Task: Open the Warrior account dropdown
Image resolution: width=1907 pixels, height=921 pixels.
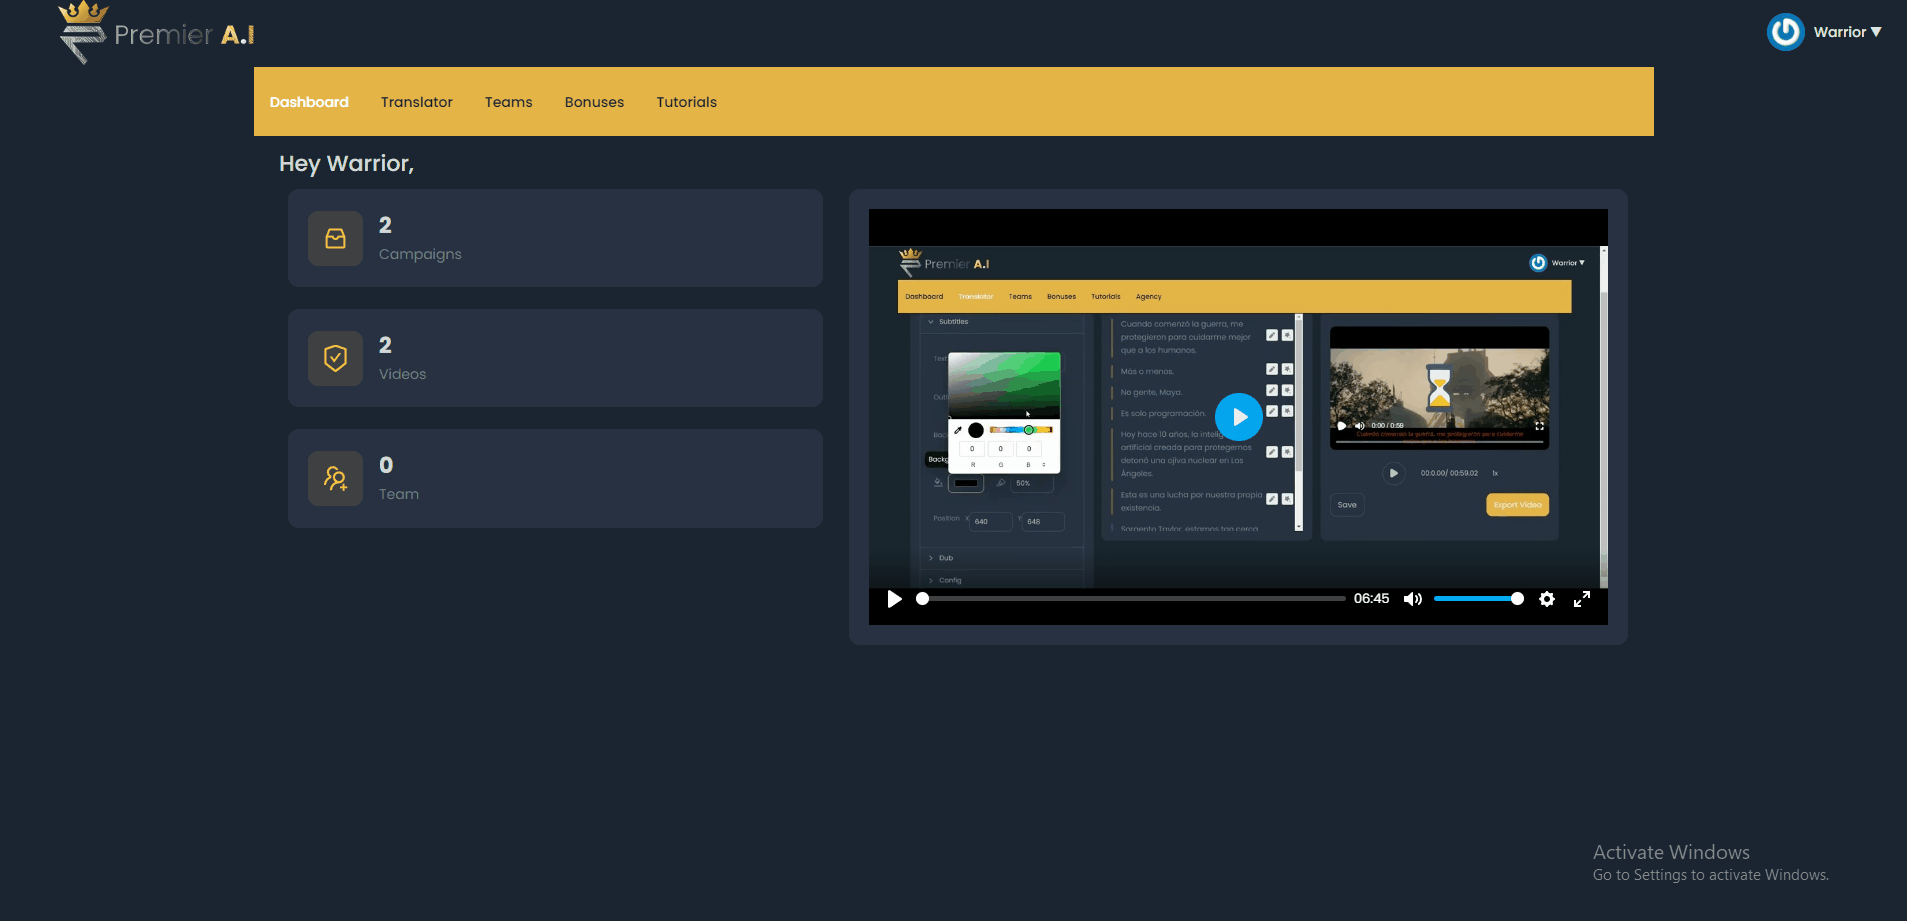Action: coord(1847,32)
